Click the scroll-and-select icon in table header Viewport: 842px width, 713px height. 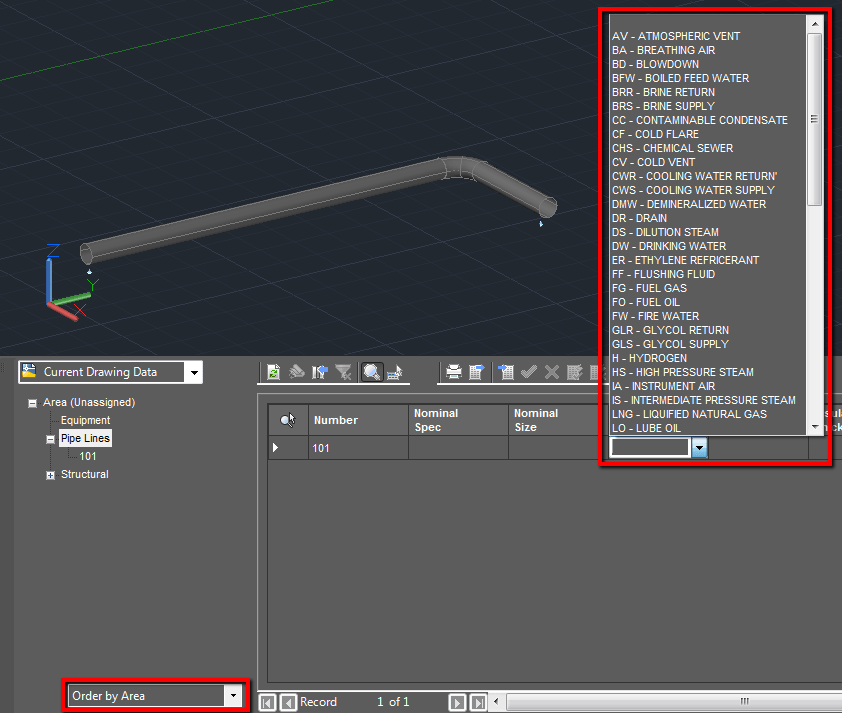pyautogui.click(x=288, y=420)
